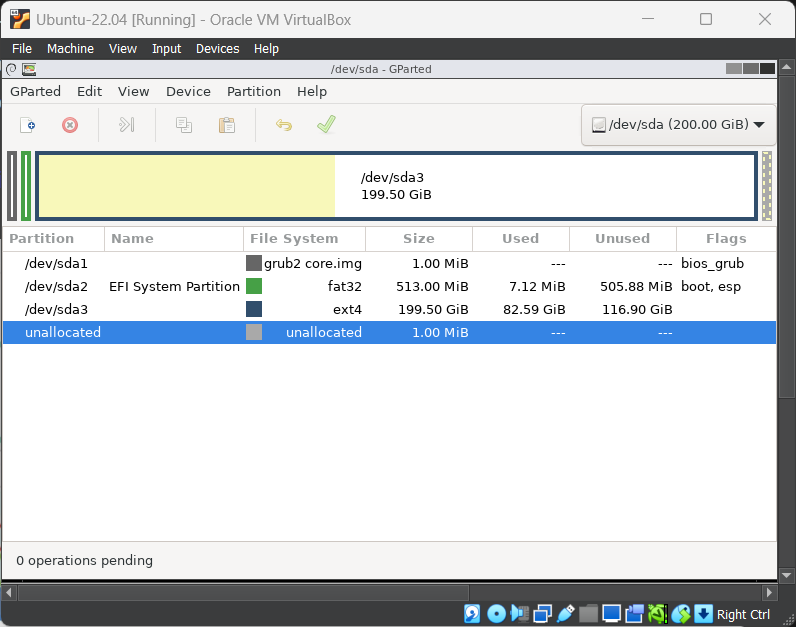Undo last operation with yellow arrow icon
The width and height of the screenshot is (796, 627).
click(x=284, y=124)
